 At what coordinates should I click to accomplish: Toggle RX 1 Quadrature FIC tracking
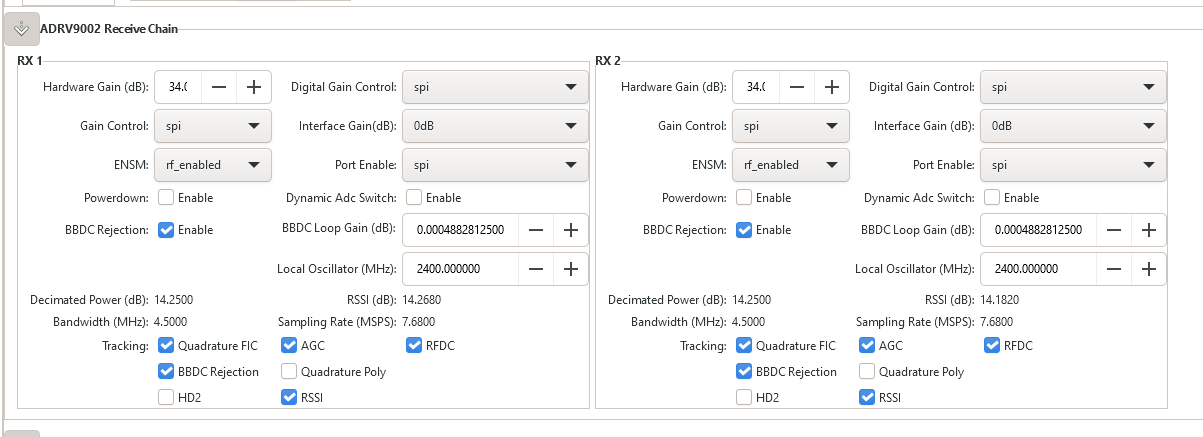click(x=166, y=346)
